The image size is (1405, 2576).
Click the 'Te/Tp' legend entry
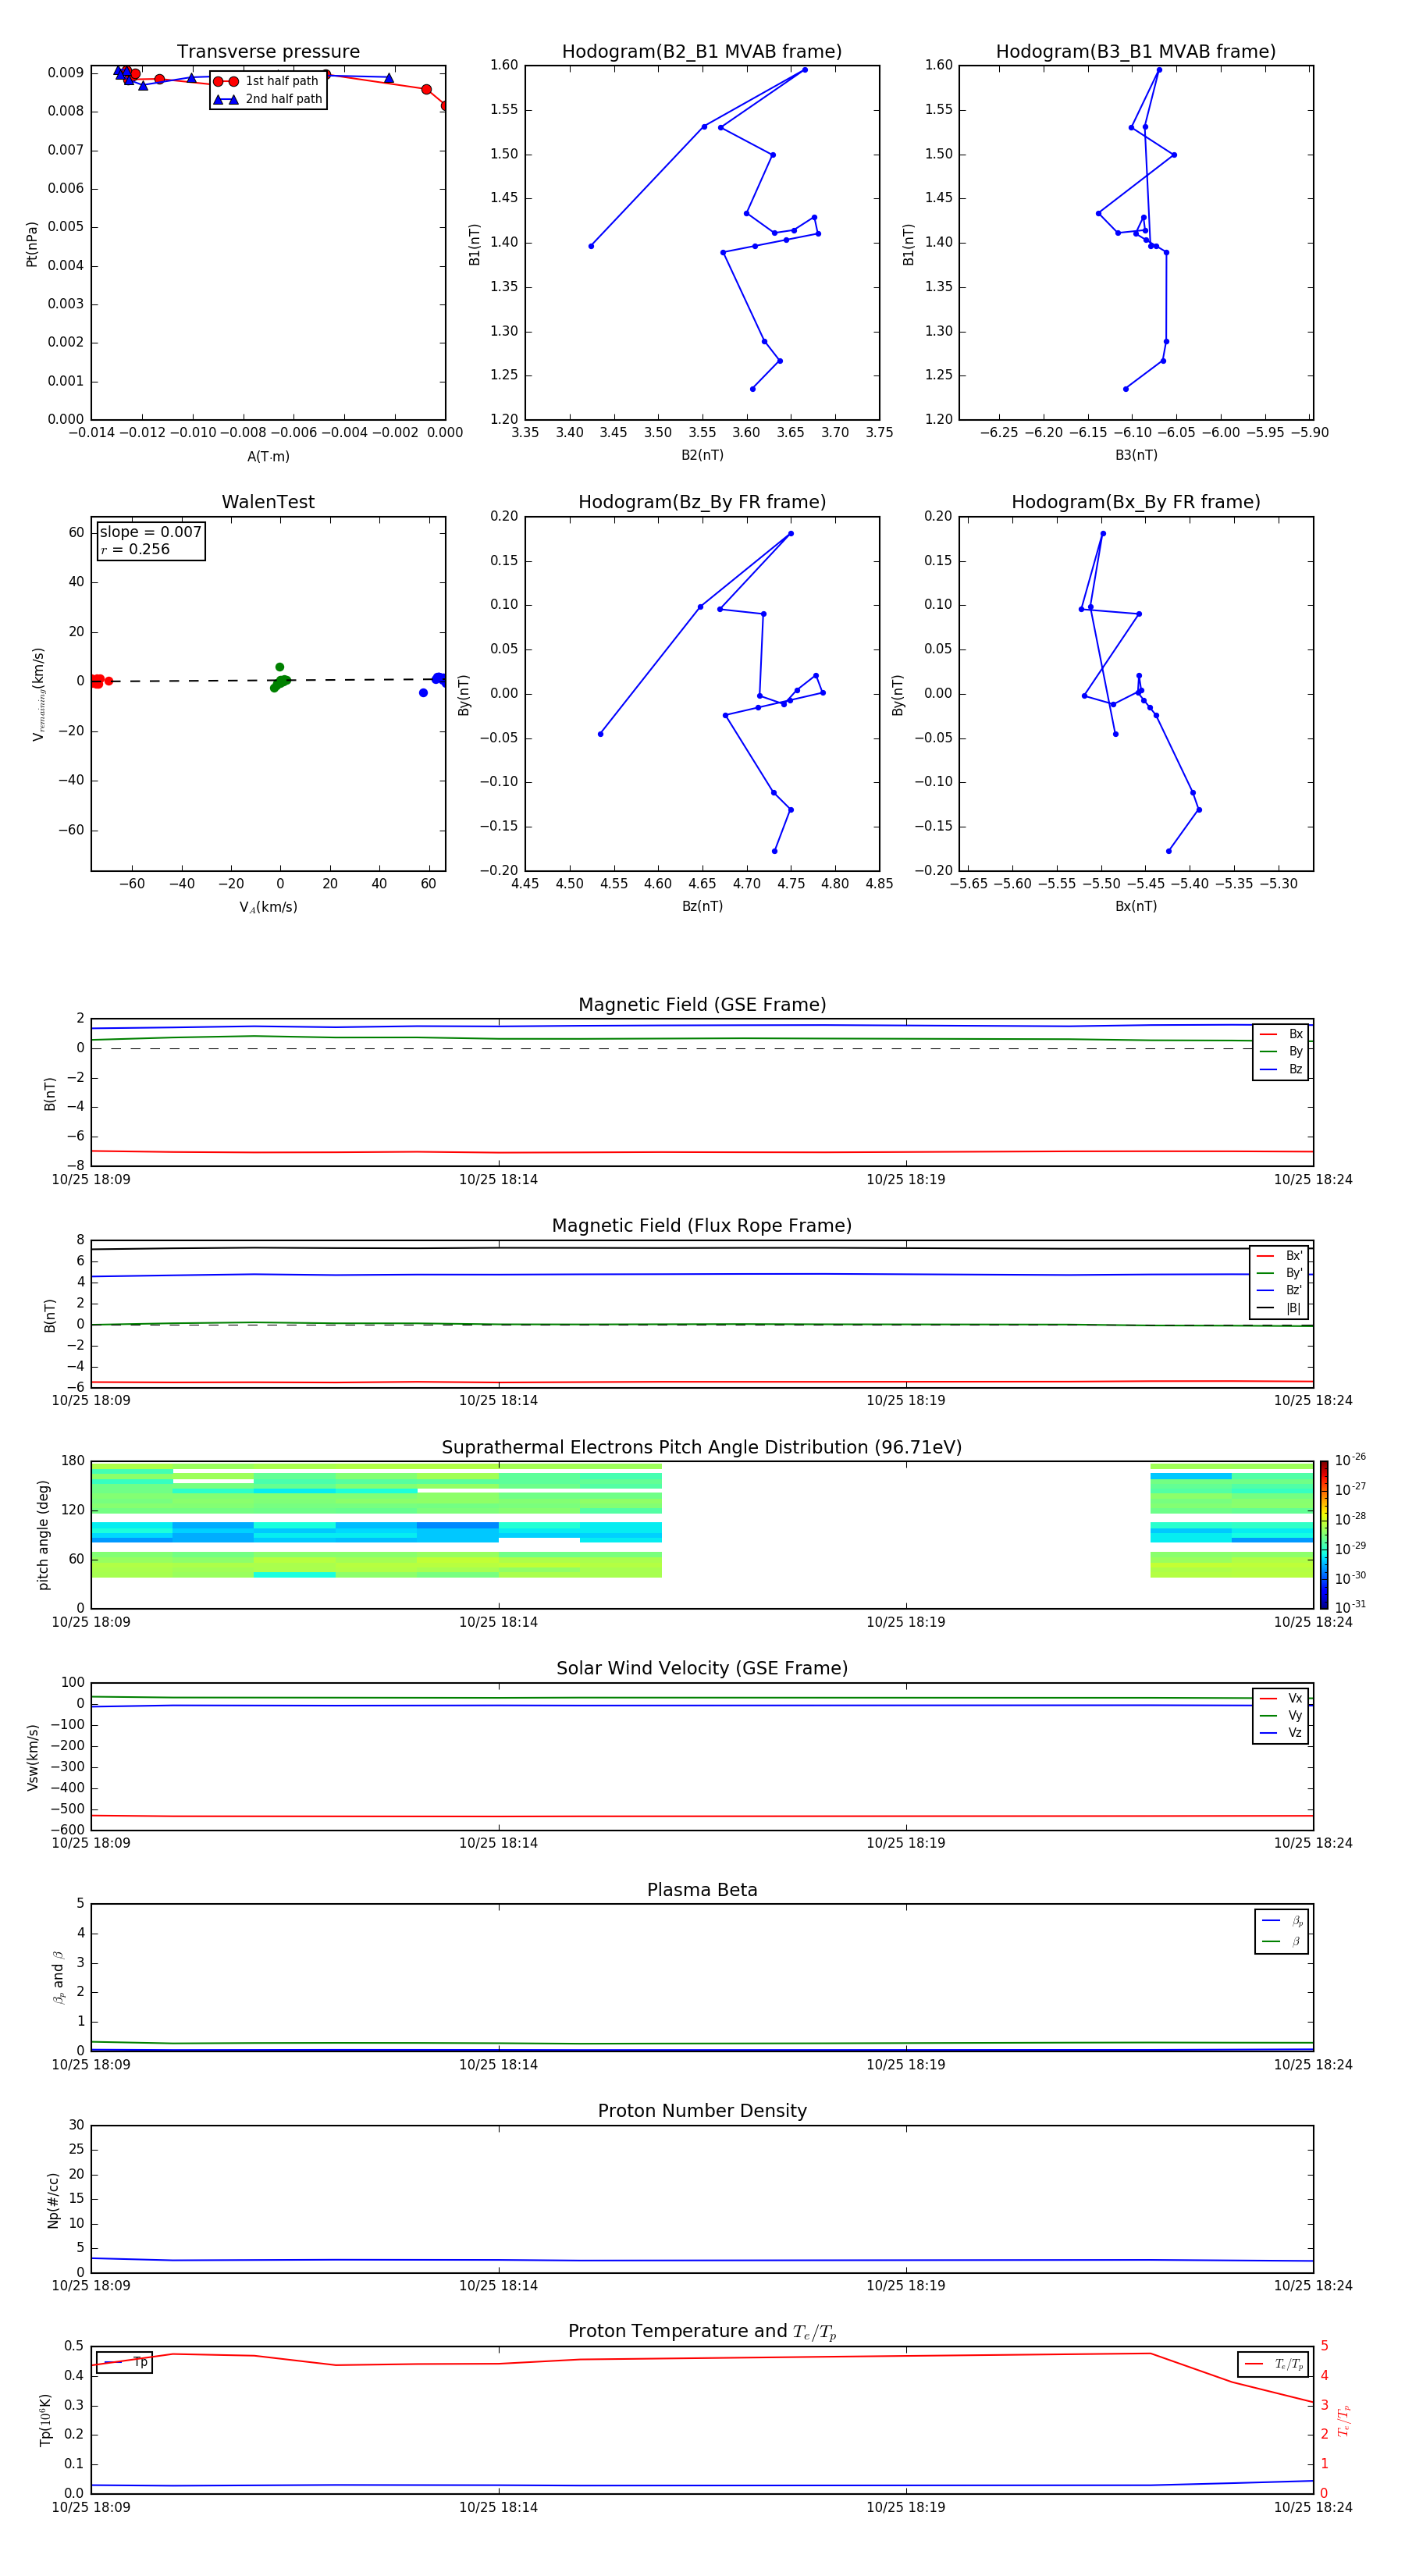point(1274,2364)
